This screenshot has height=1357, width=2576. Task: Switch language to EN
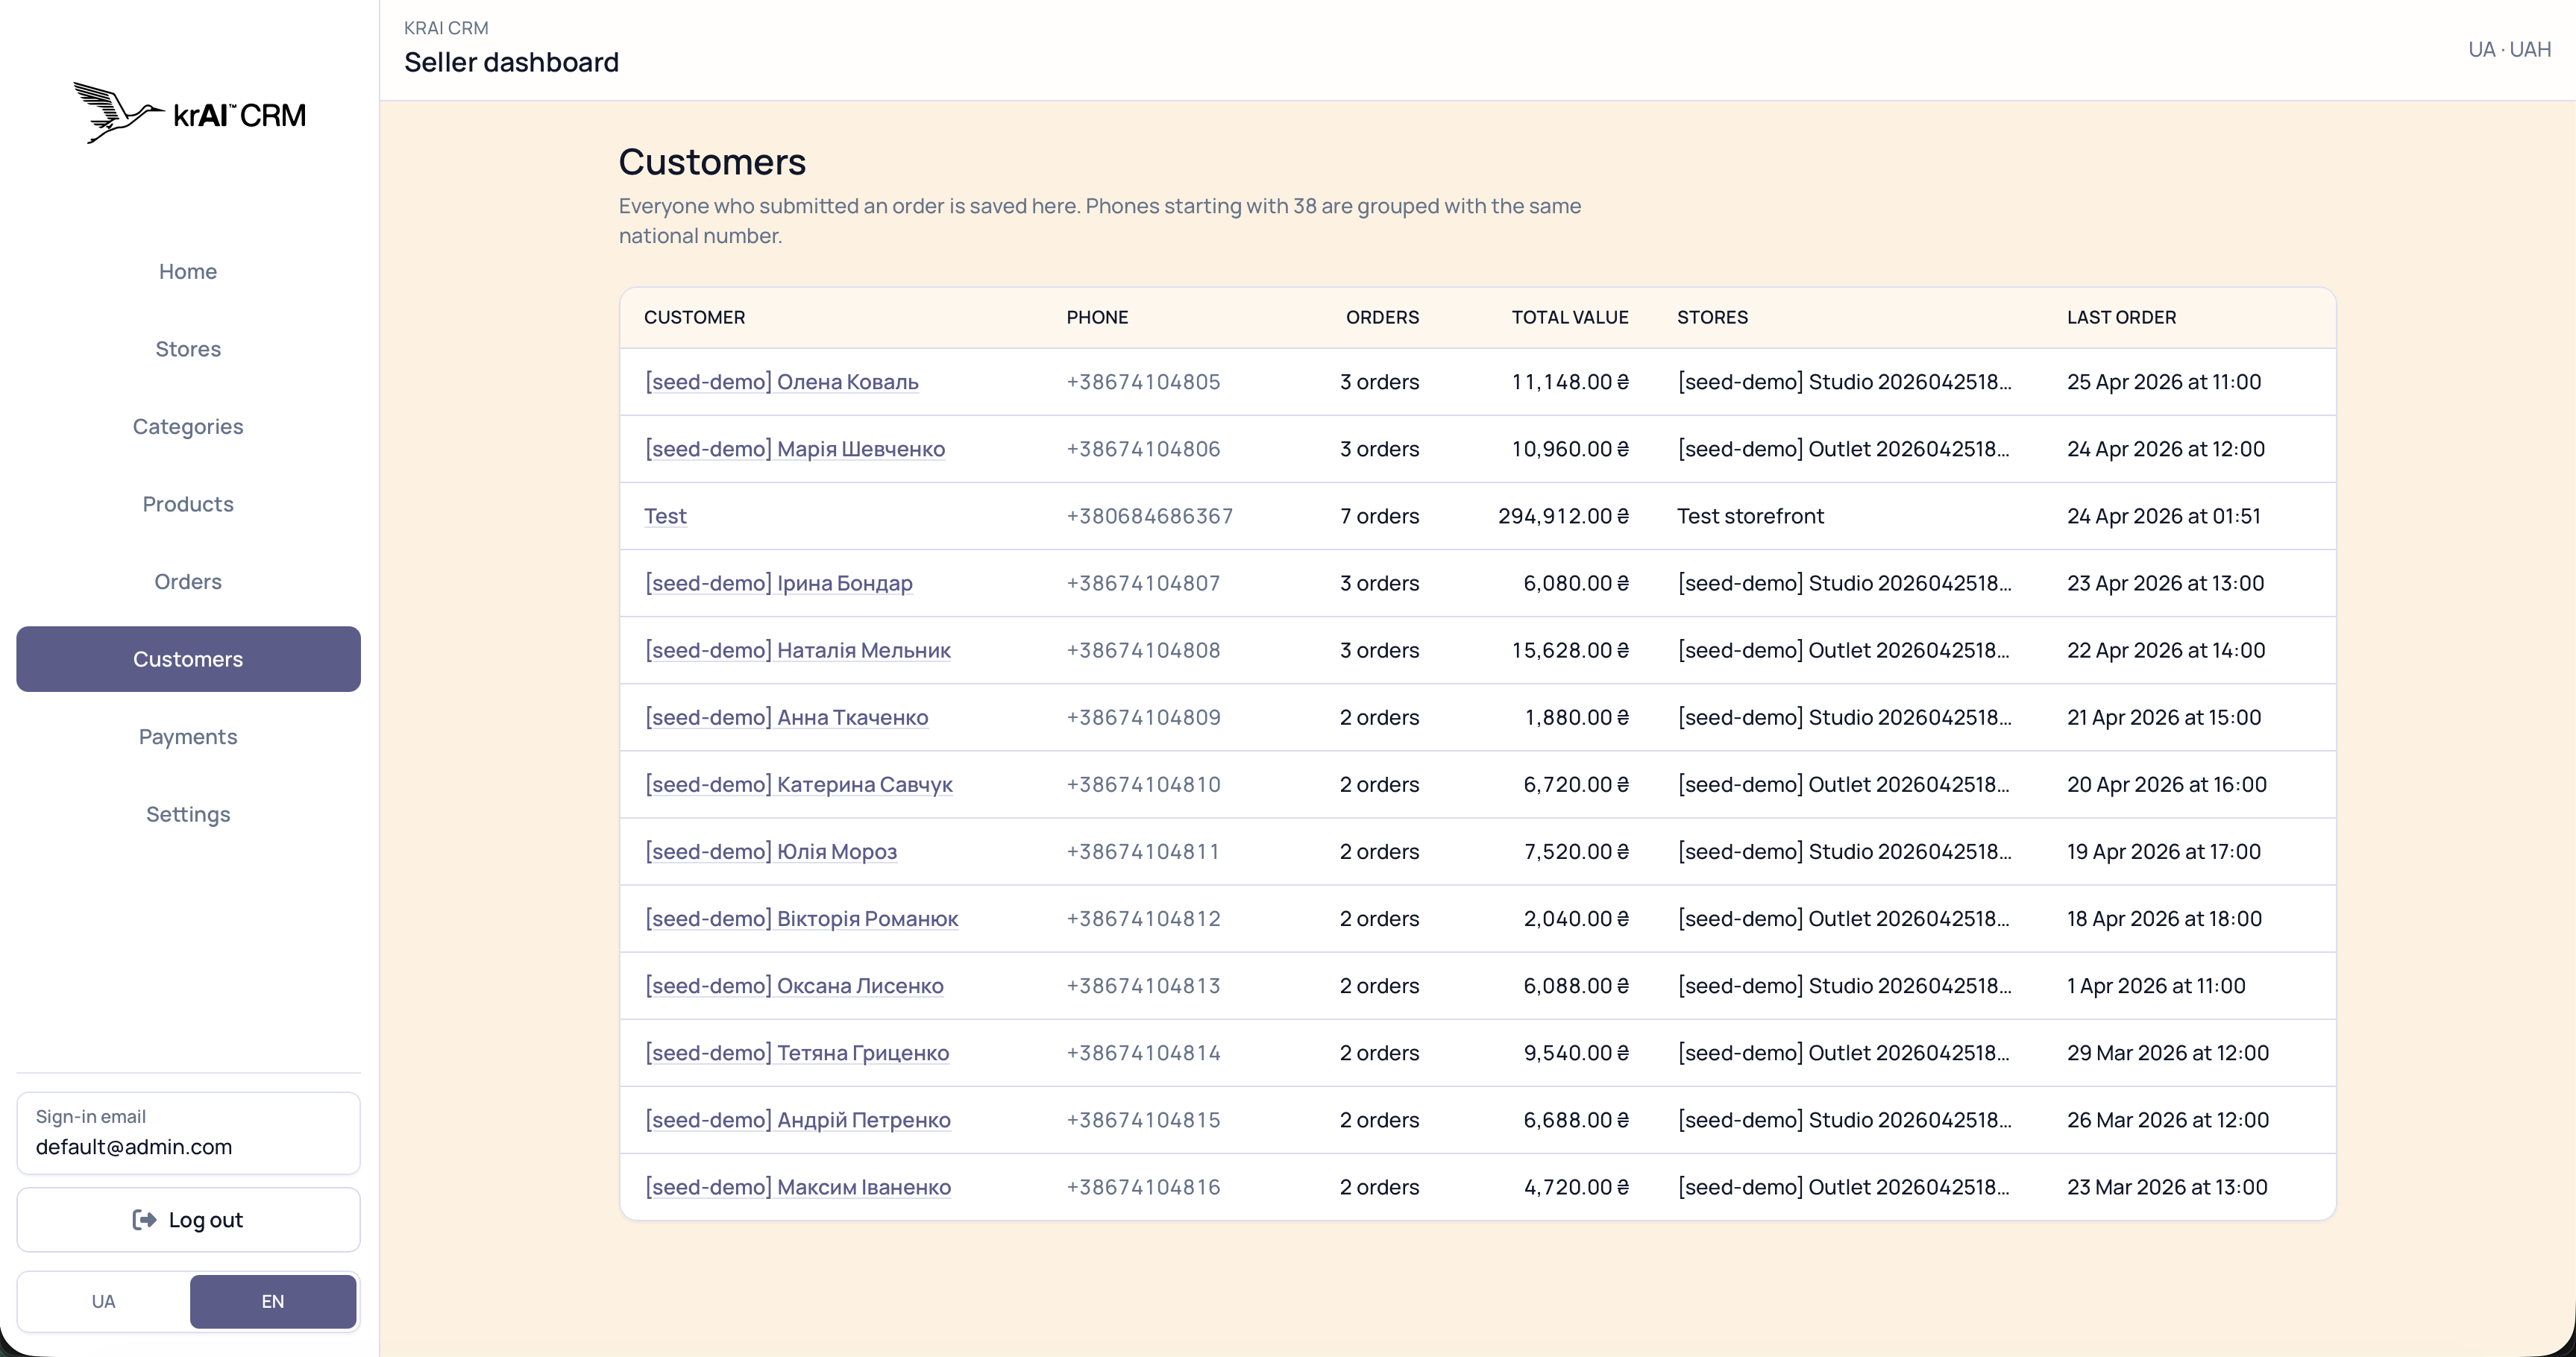[273, 1301]
